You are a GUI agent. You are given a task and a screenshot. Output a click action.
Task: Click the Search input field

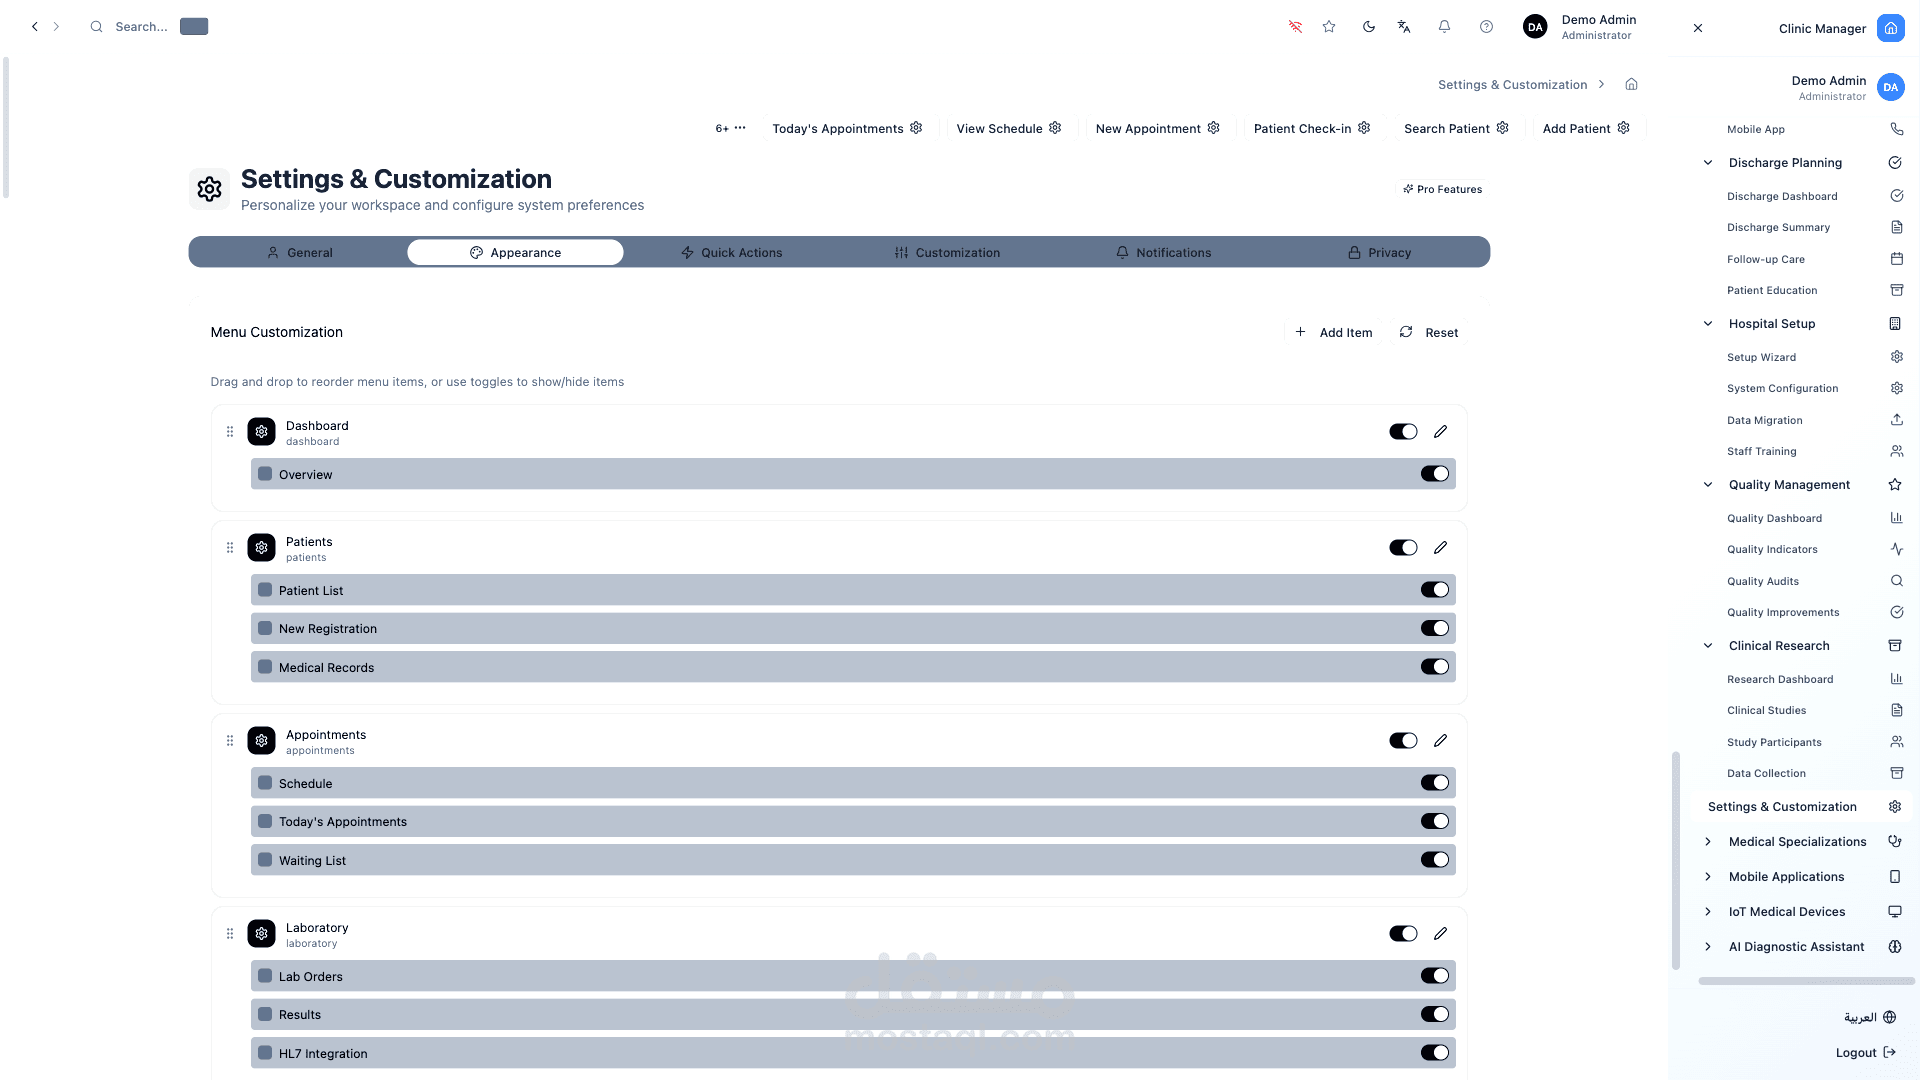141,27
